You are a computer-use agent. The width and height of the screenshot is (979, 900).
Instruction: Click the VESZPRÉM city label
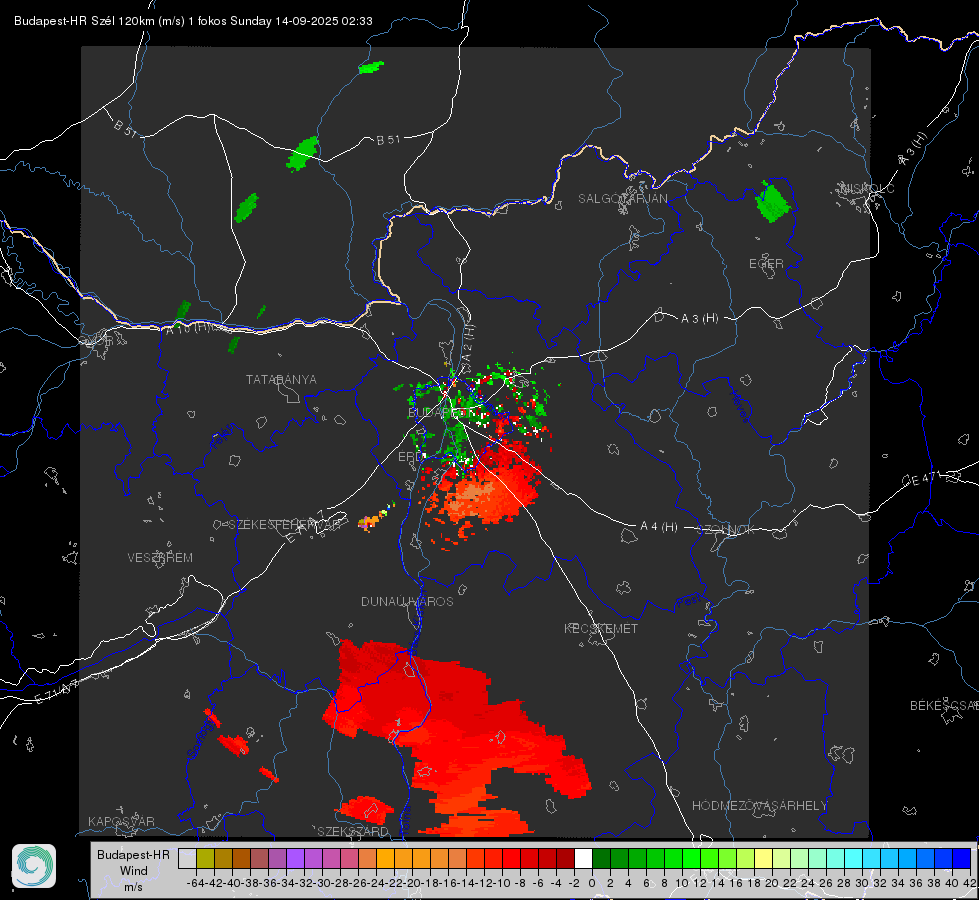click(x=160, y=557)
